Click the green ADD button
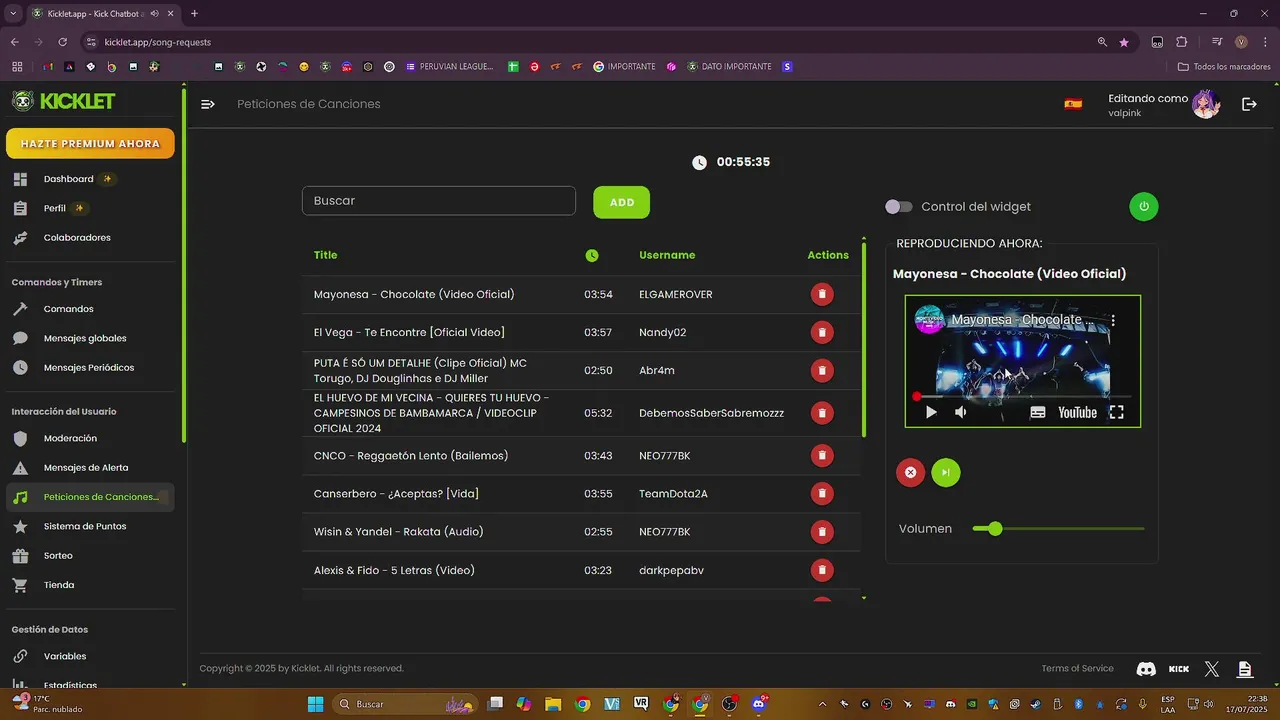Viewport: 1280px width, 720px height. point(621,202)
